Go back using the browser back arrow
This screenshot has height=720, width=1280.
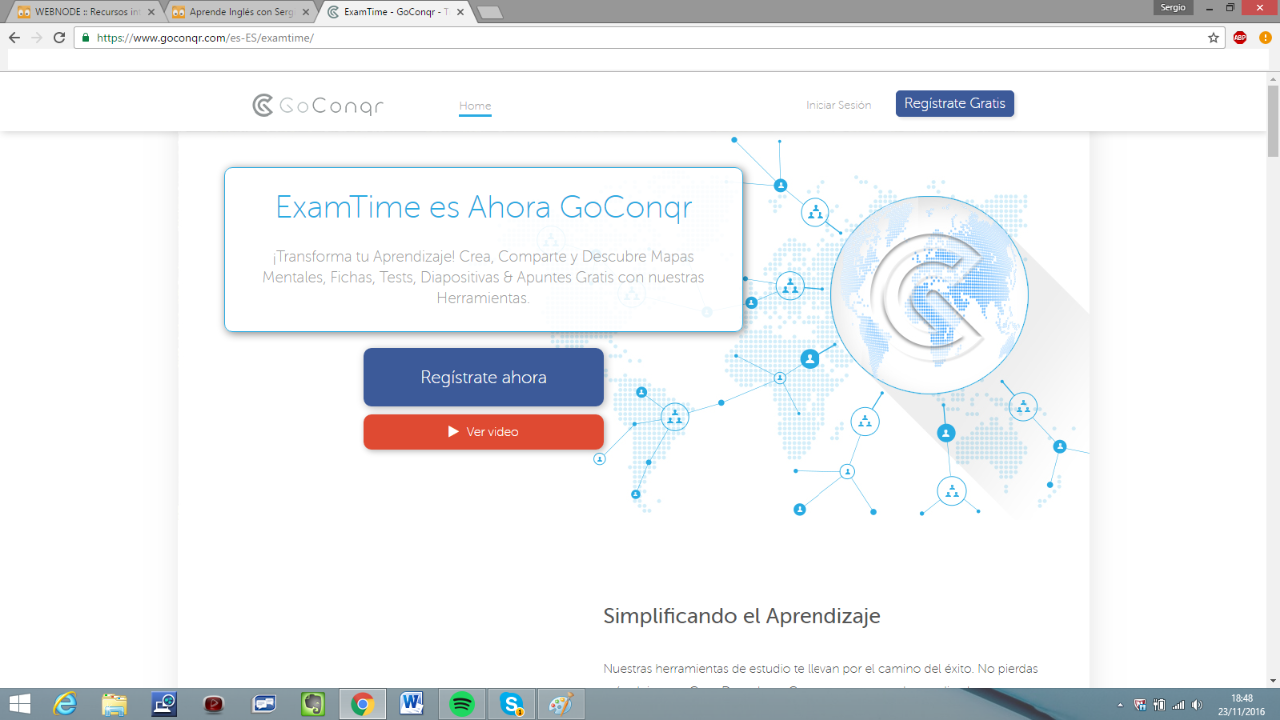pyautogui.click(x=14, y=38)
